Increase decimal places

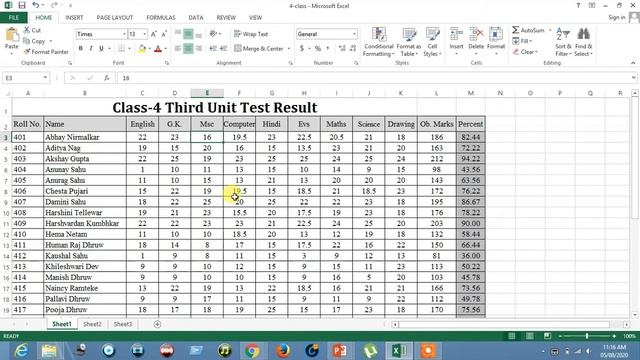[342, 49]
